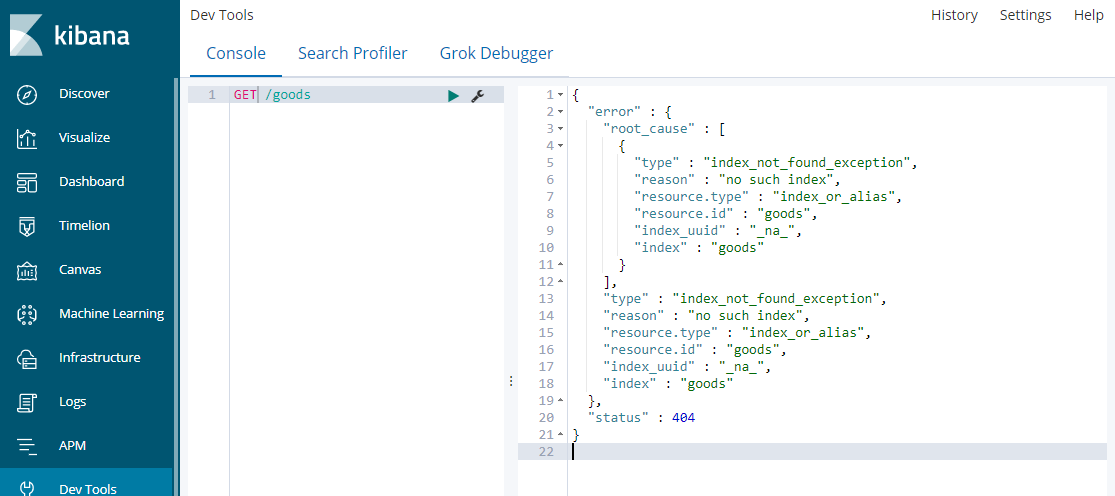
Task: Click the pane resize handle dots
Action: (x=511, y=382)
